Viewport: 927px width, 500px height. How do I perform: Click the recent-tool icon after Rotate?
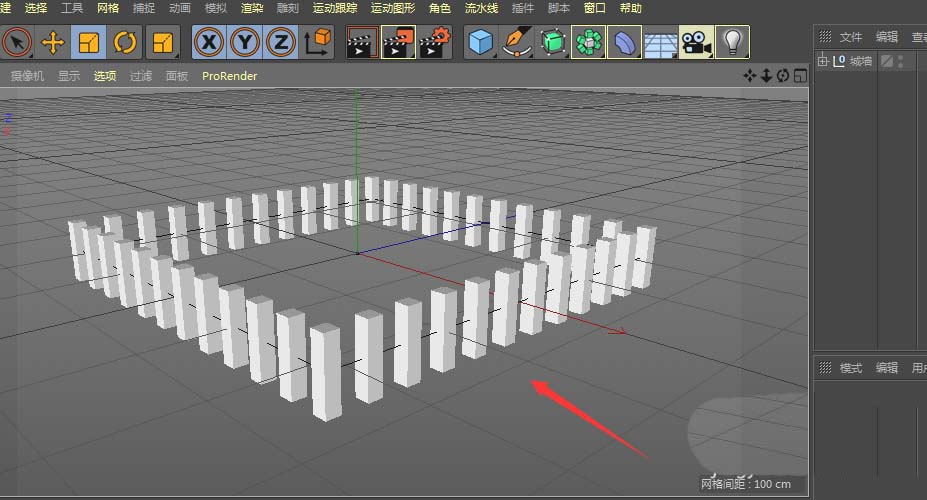pos(162,43)
